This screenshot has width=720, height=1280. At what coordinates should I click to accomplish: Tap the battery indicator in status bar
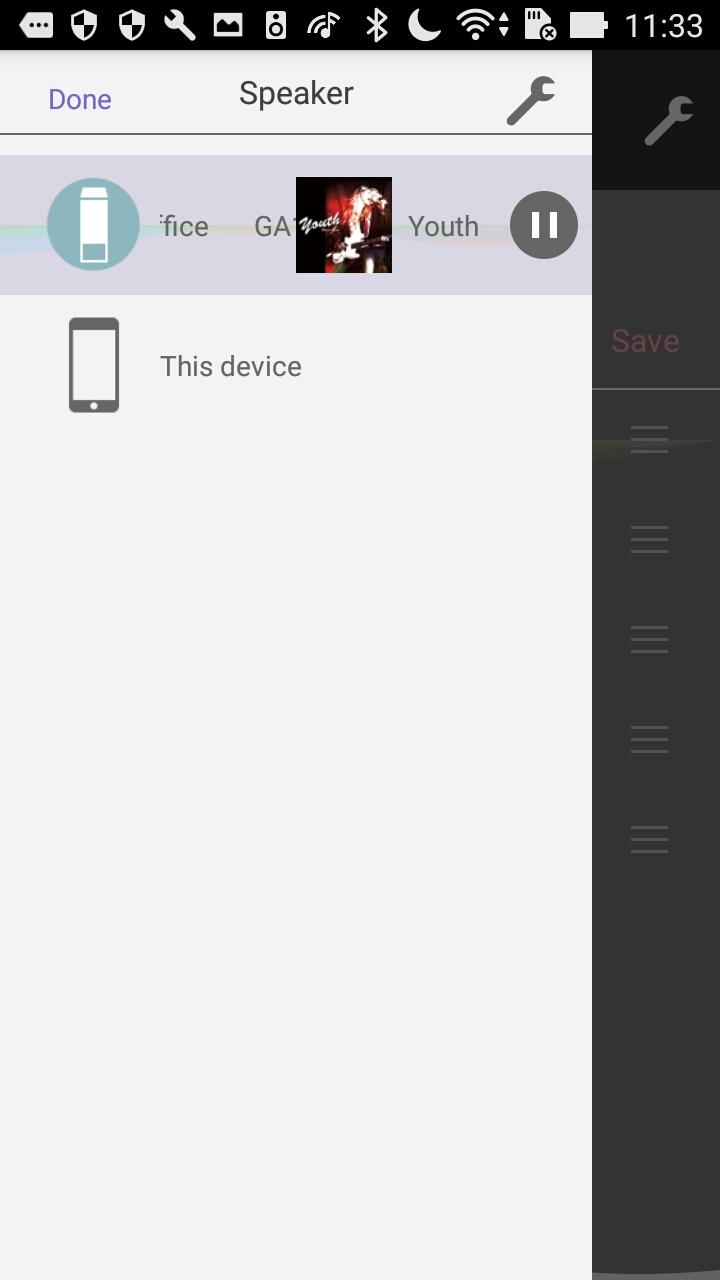point(587,25)
